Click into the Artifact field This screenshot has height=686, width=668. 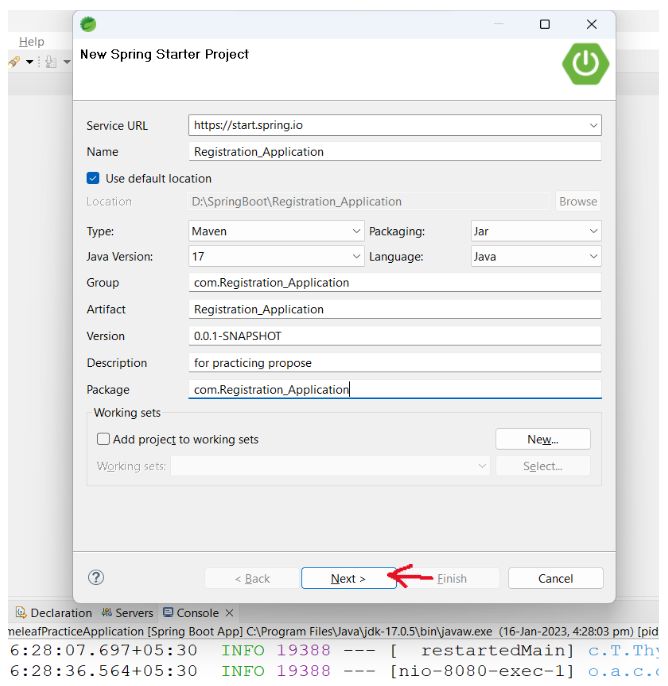[x=395, y=309]
